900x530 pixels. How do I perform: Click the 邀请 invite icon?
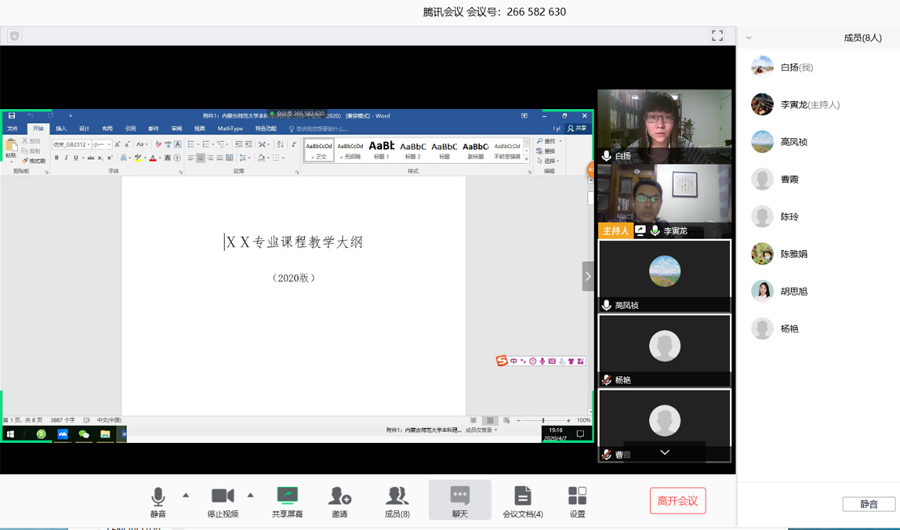tap(340, 501)
